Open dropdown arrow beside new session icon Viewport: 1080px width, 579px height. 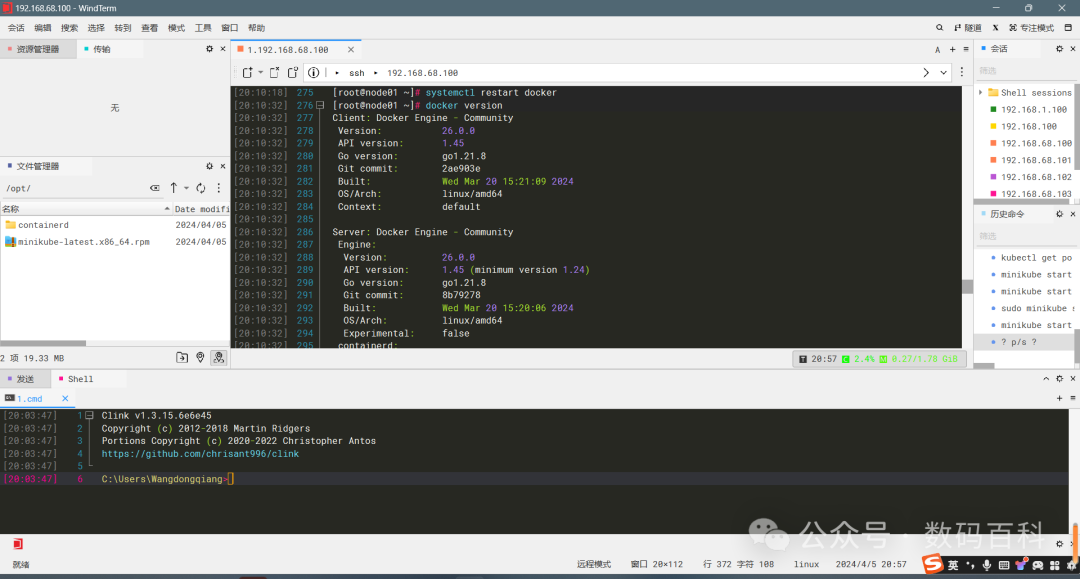(x=261, y=73)
